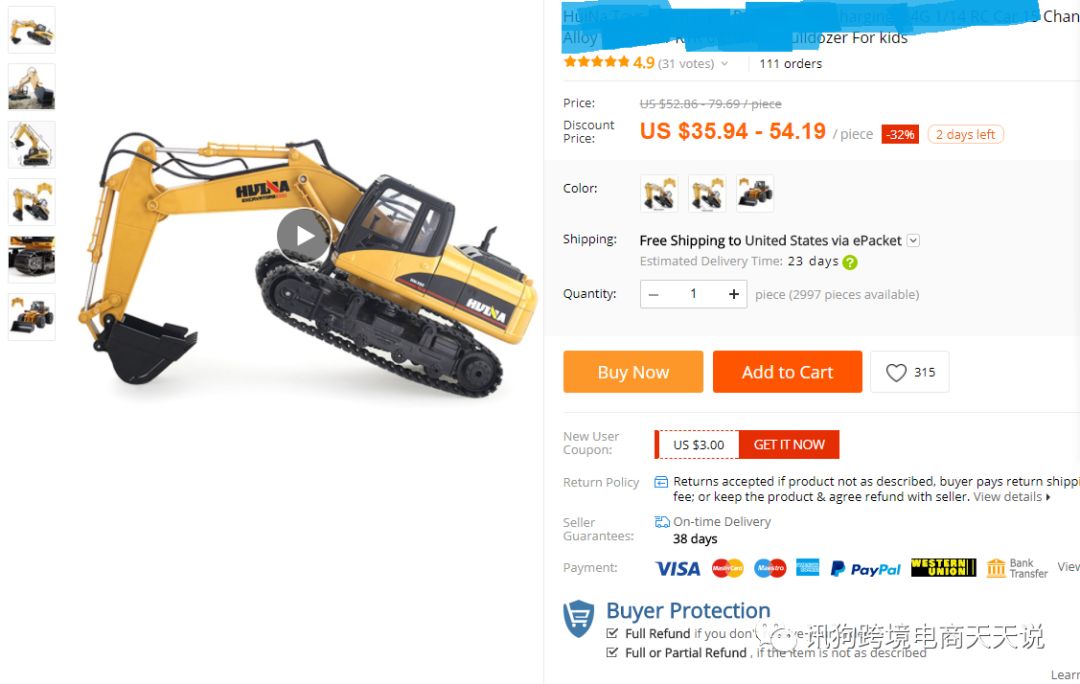The image size is (1080, 684).
Task: Claim the coupon with GET IT NOW
Action: point(789,444)
